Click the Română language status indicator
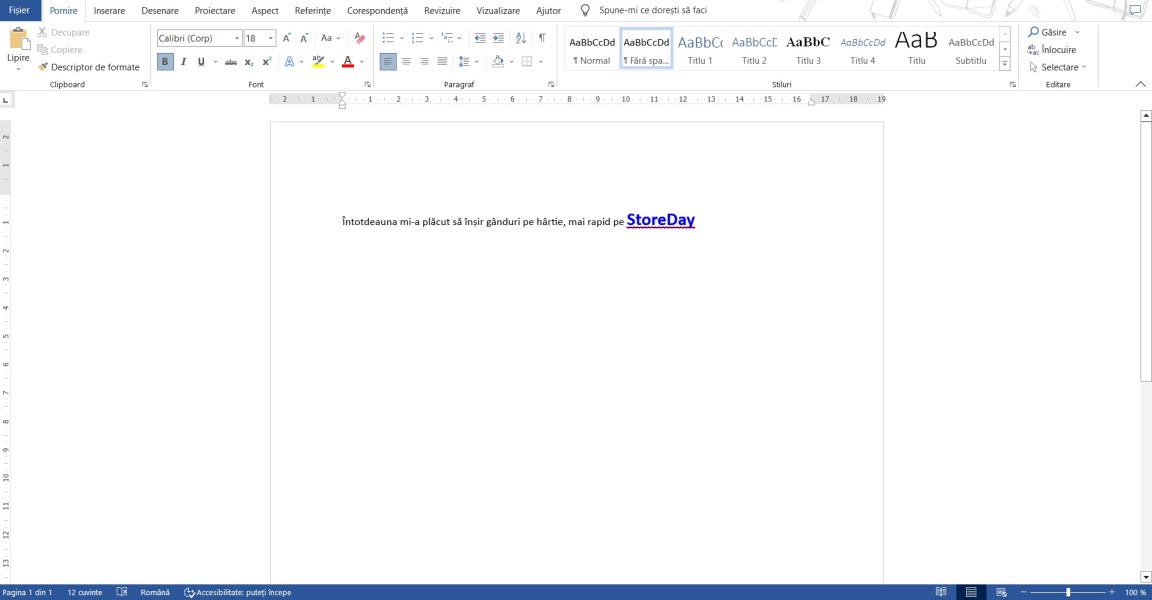 click(155, 593)
